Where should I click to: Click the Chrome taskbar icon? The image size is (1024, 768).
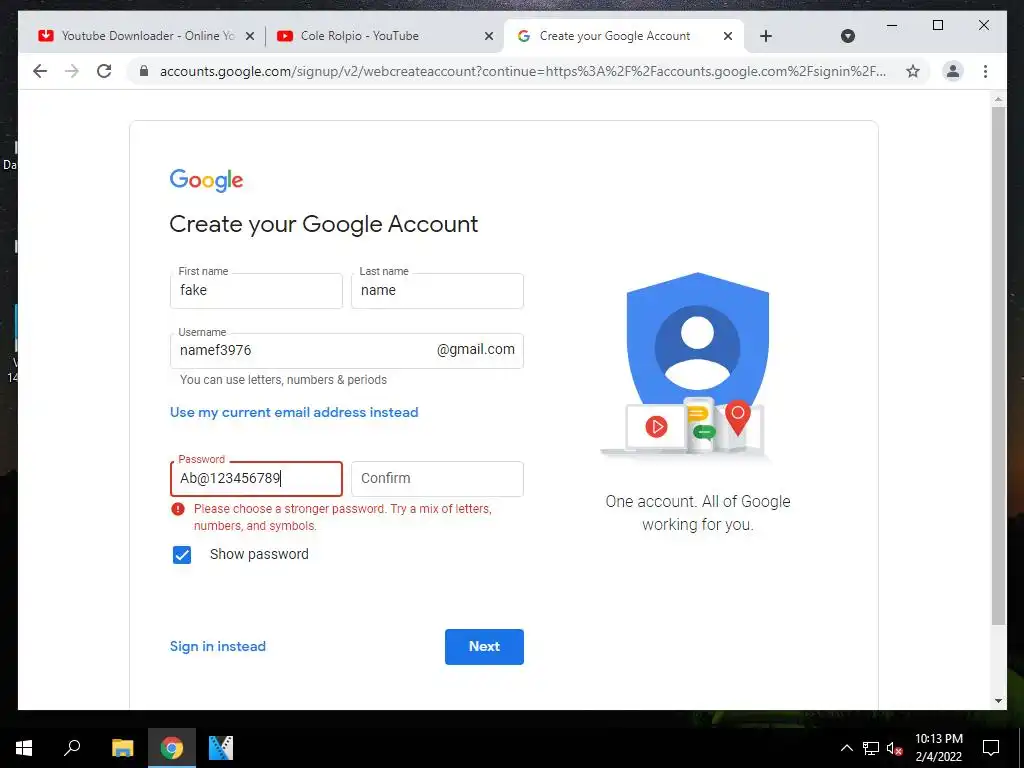pyautogui.click(x=172, y=748)
